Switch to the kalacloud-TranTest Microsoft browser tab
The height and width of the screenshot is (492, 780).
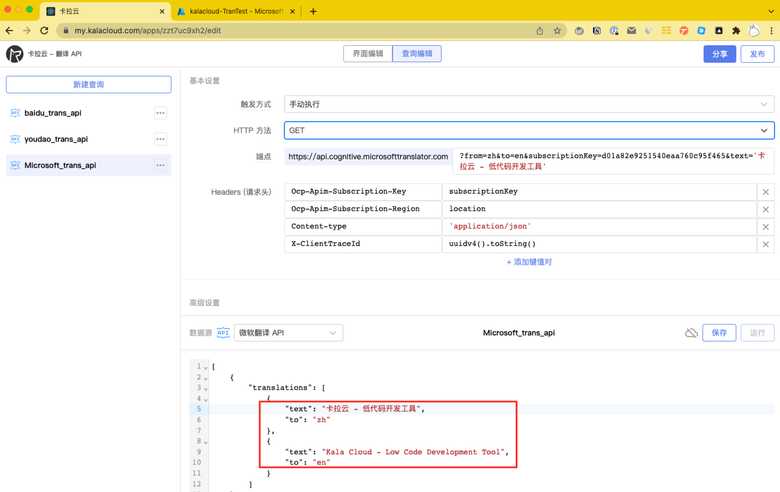coord(237,11)
